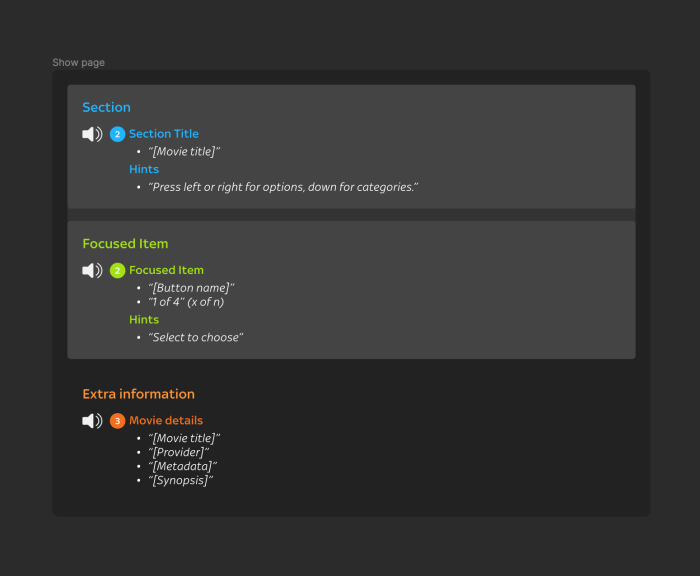The height and width of the screenshot is (576, 700).
Task: Click the "Press left or right for options" hint text
Action: [282, 187]
